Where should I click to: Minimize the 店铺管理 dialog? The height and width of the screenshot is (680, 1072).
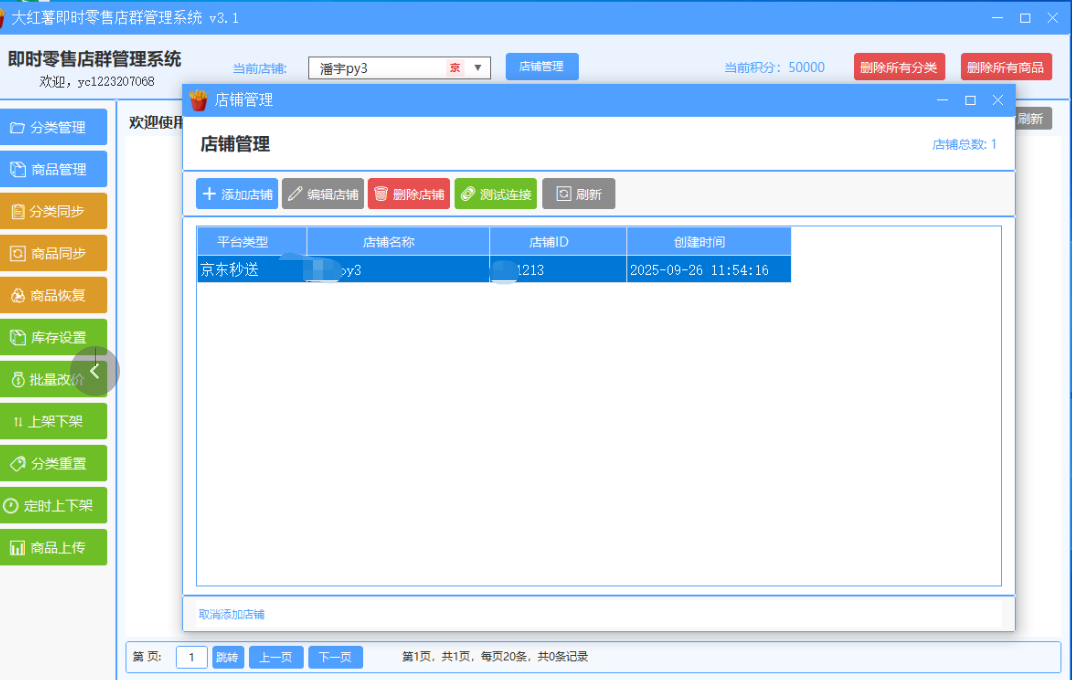pyautogui.click(x=943, y=100)
